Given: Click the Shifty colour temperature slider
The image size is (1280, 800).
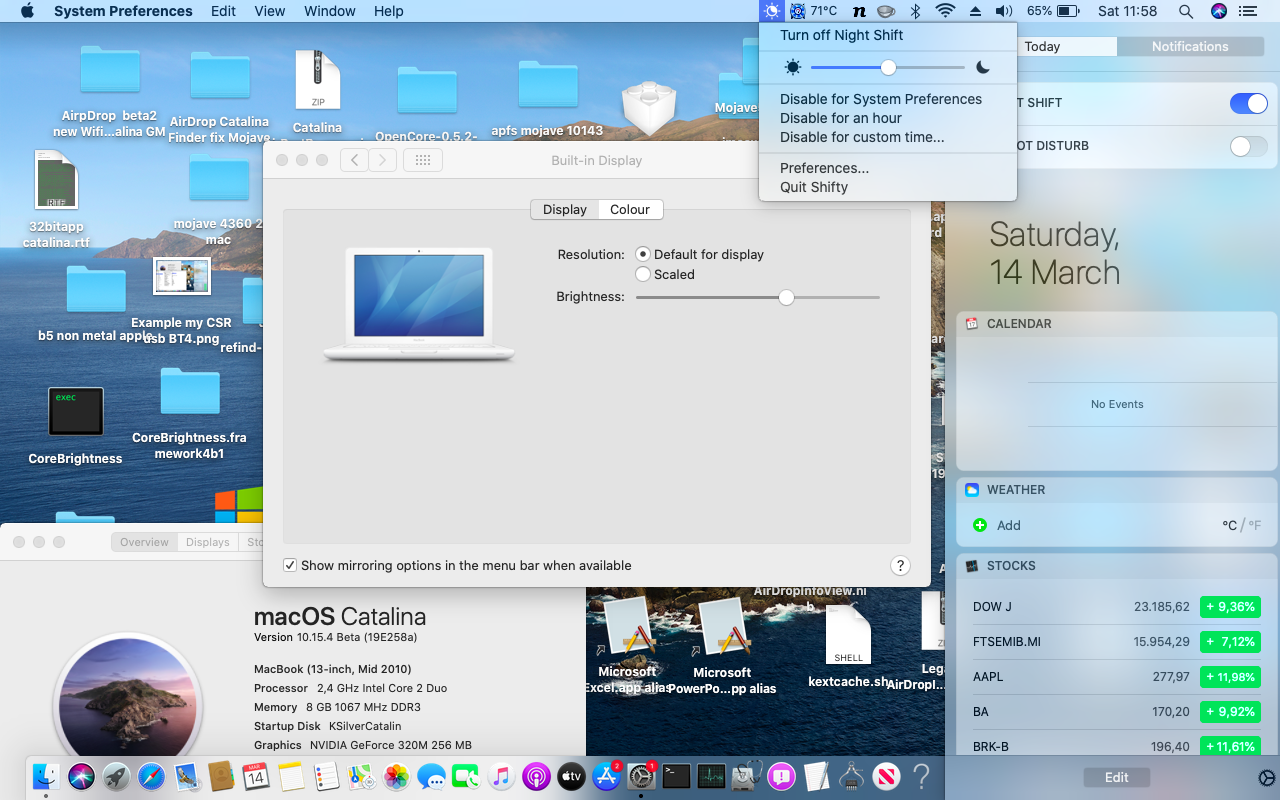Looking at the screenshot, I should (888, 67).
